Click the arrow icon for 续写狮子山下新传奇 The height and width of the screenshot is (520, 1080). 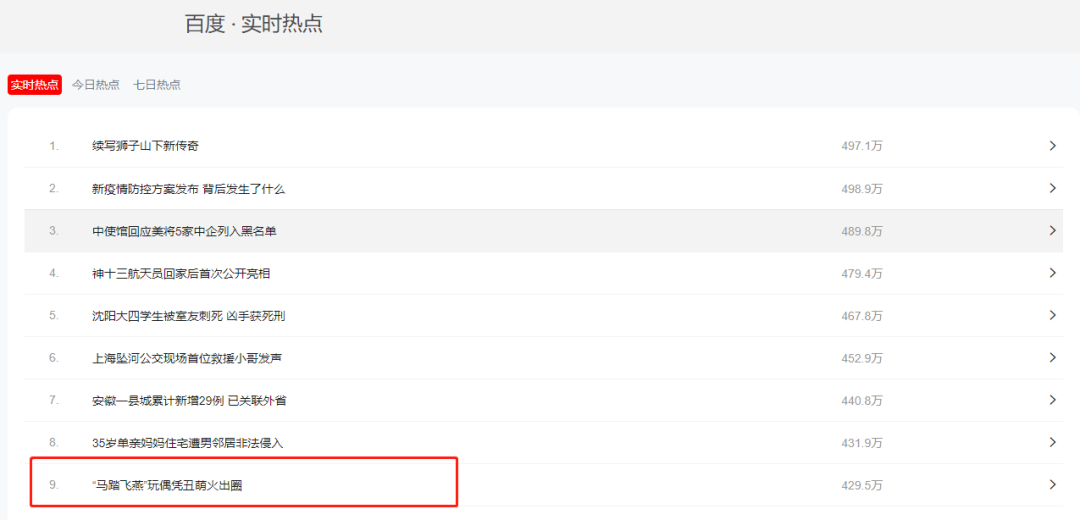1052,146
